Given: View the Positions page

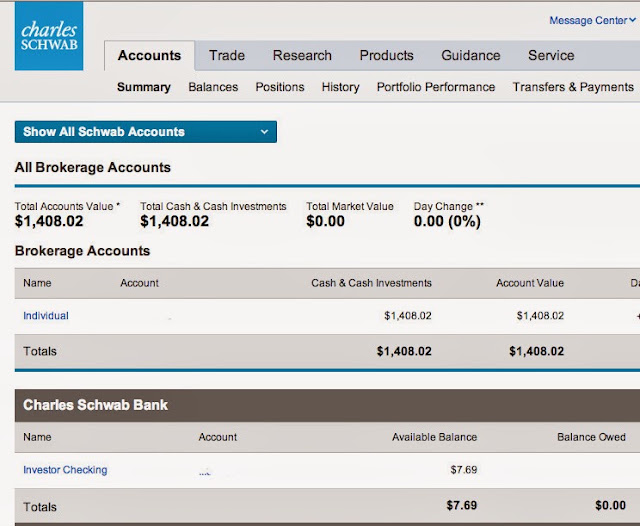Looking at the screenshot, I should pyautogui.click(x=280, y=87).
